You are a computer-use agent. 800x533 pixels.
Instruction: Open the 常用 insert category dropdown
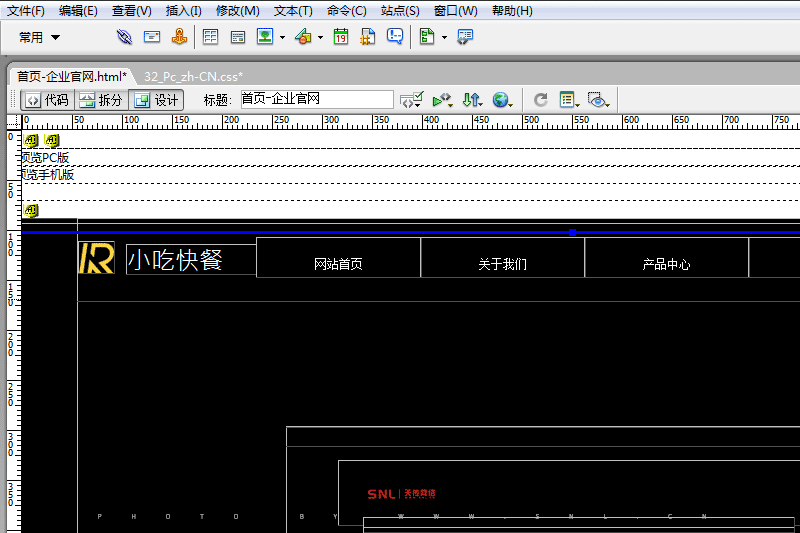(x=39, y=37)
